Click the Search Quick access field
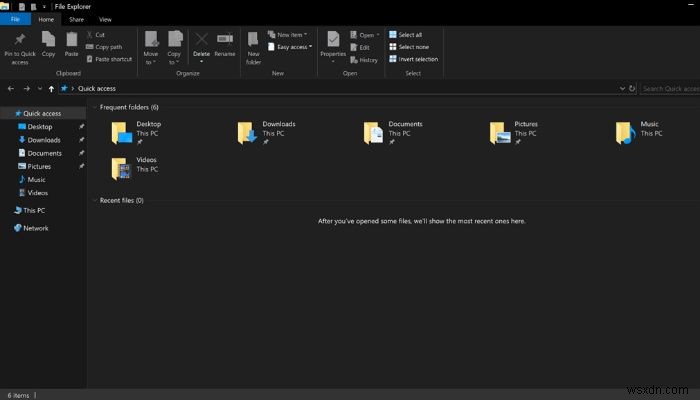Screen dimensions: 700x400 pyautogui.click(x=668, y=89)
